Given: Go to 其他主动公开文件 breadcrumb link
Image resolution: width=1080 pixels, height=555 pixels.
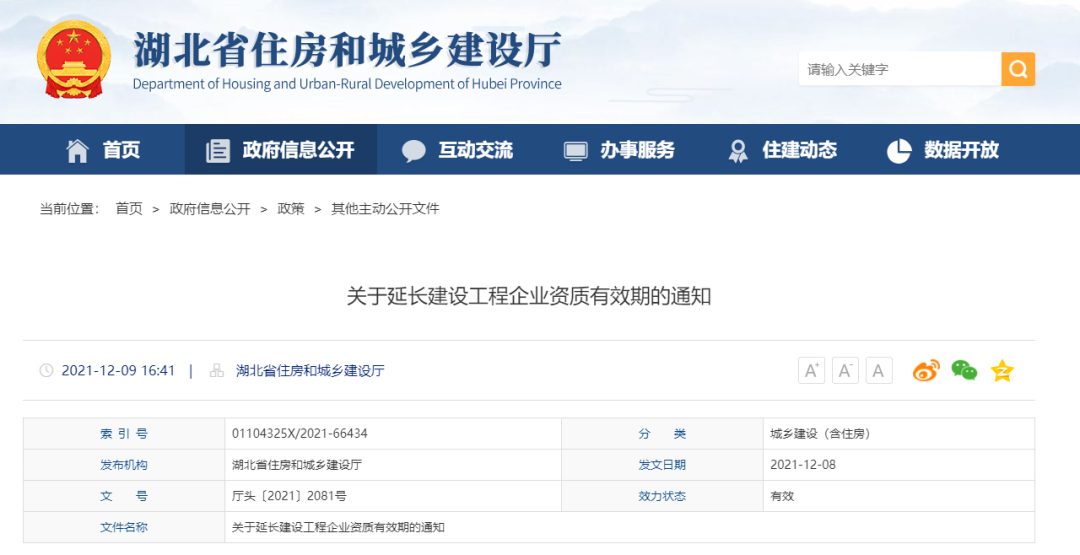Looking at the screenshot, I should coord(385,209).
